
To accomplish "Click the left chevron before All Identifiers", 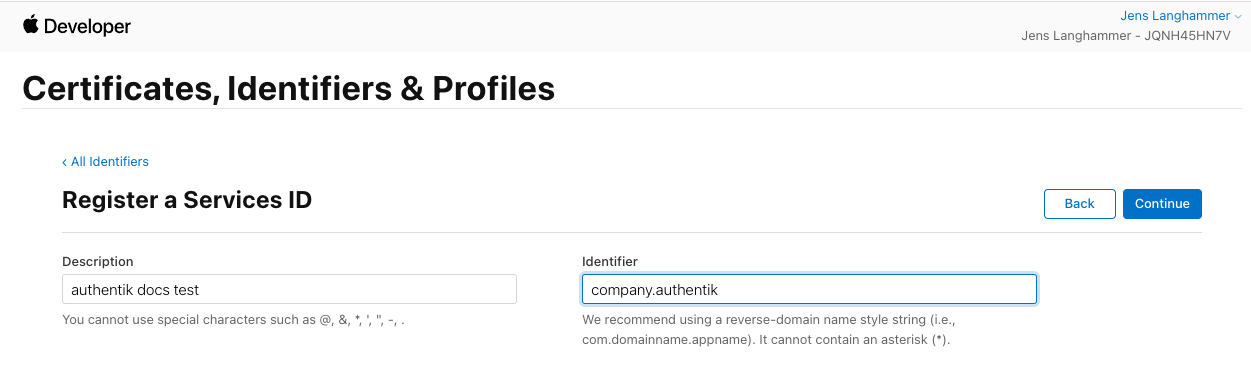I will pos(65,161).
